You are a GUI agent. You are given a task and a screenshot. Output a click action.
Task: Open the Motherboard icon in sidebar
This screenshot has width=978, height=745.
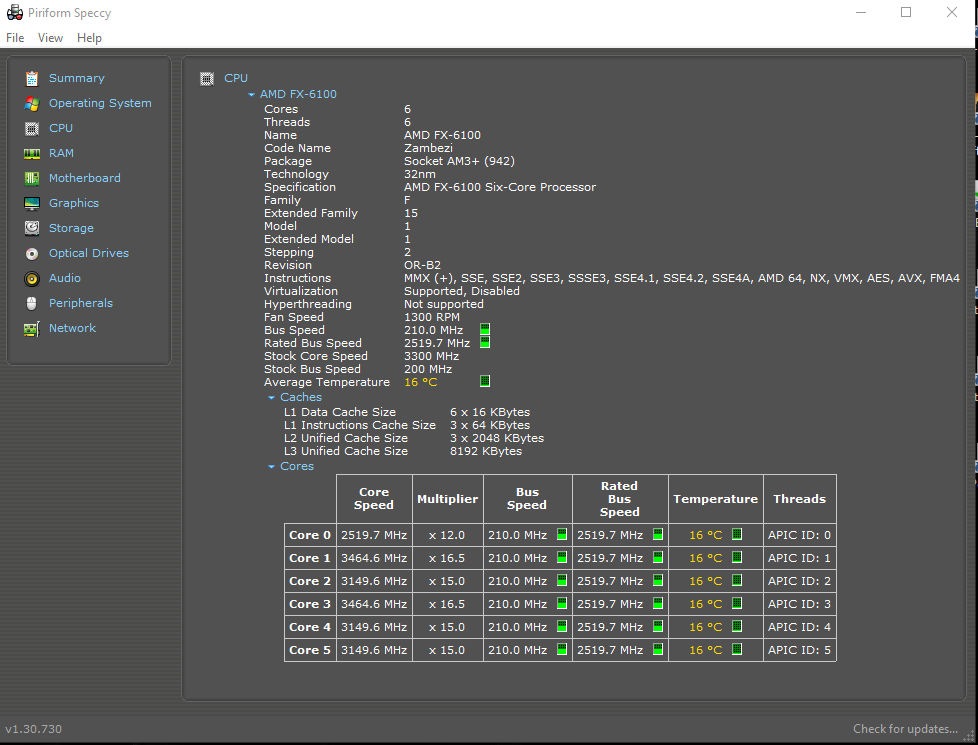[x=32, y=178]
